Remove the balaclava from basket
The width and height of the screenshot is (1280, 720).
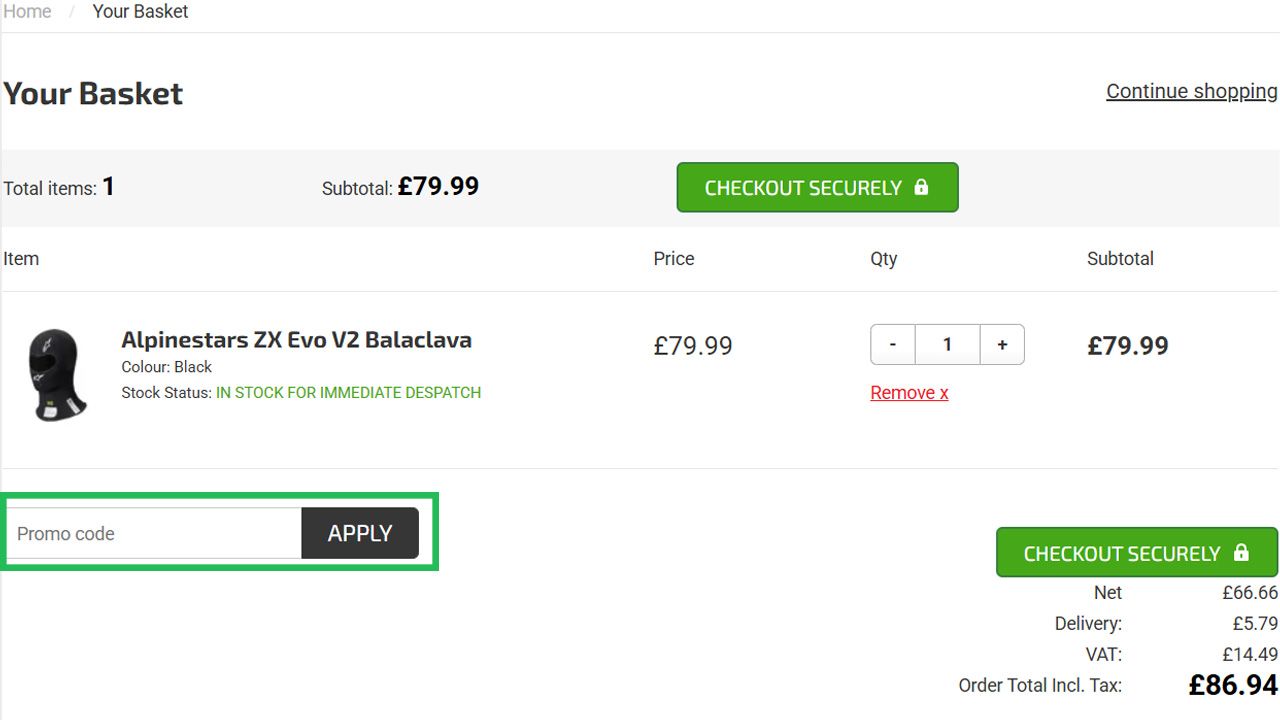909,393
